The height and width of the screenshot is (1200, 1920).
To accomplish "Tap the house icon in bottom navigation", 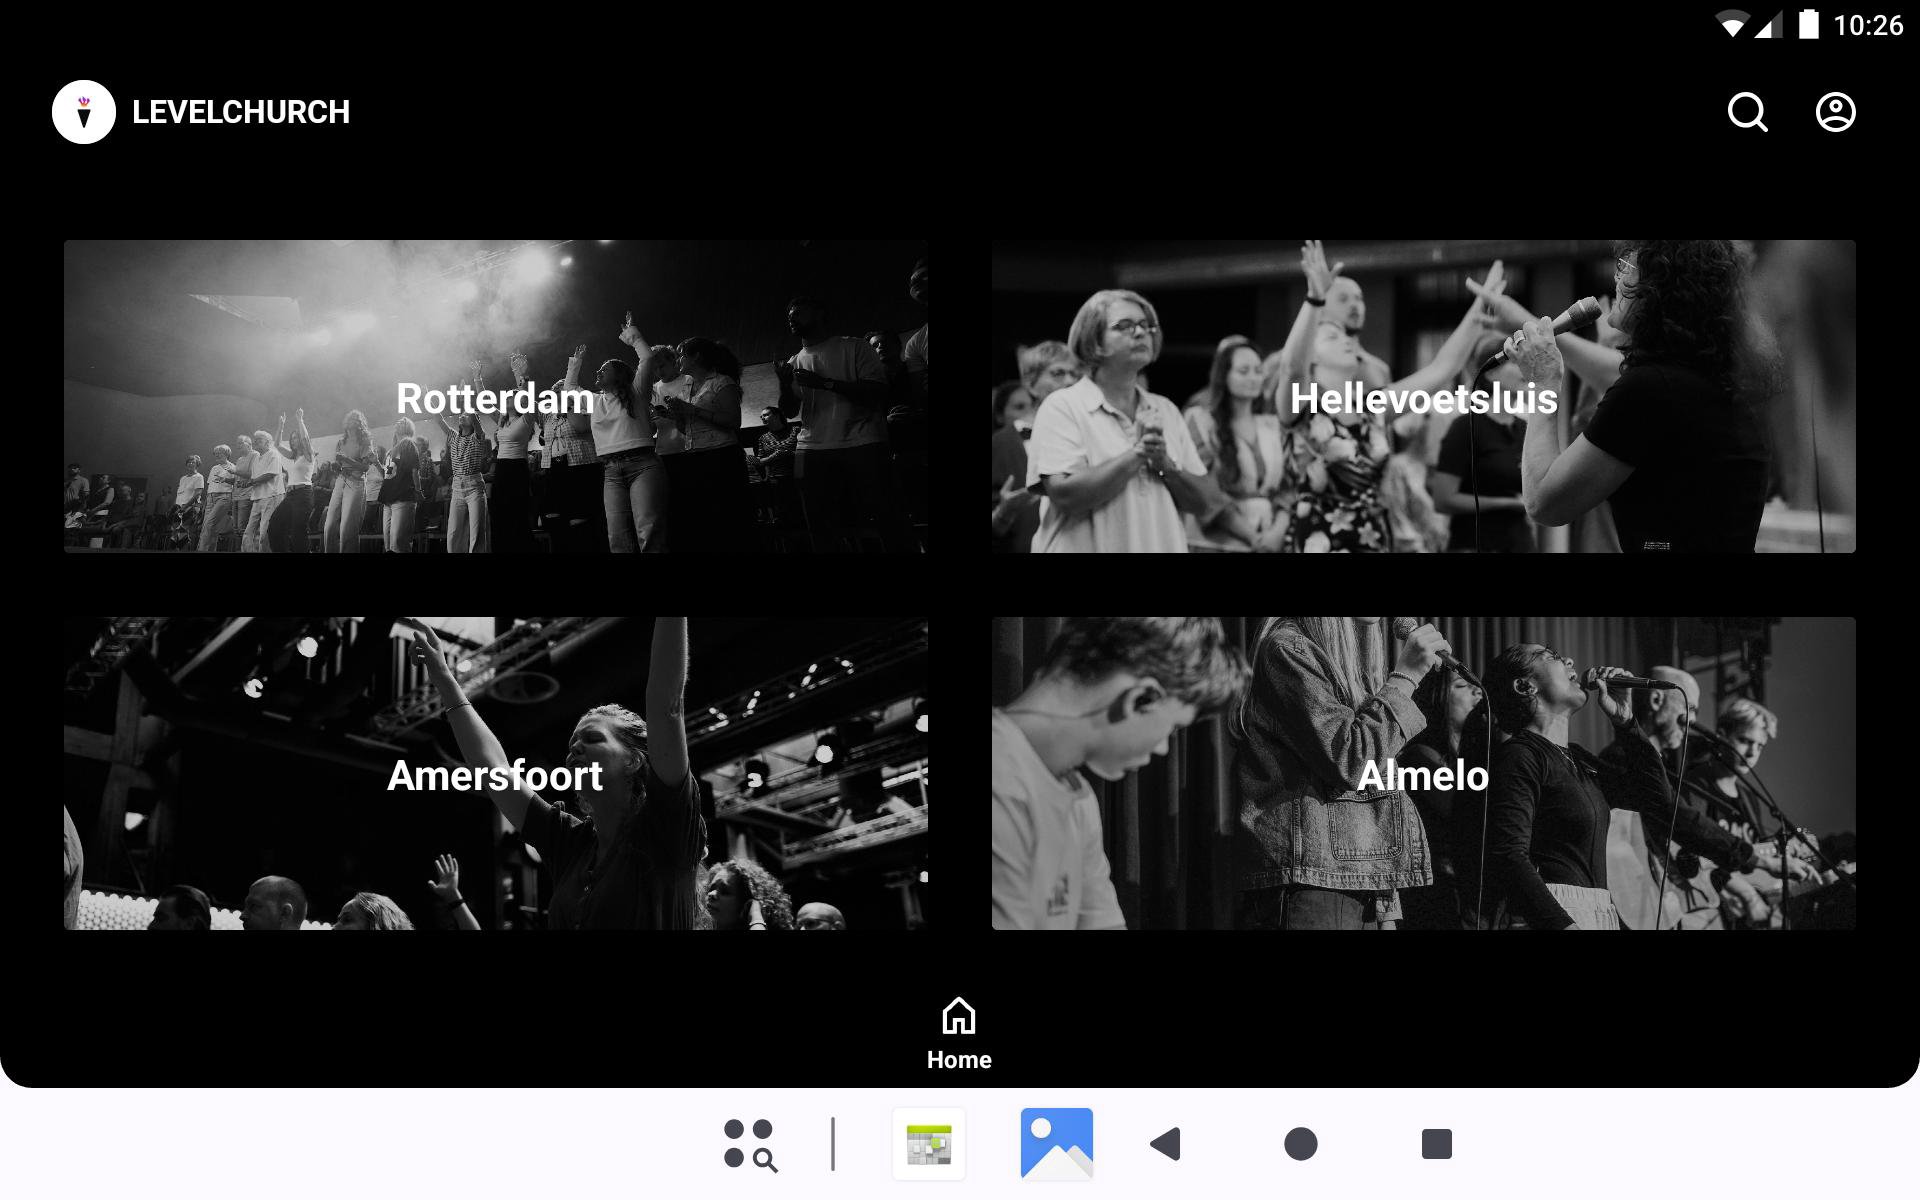I will pos(958,1016).
